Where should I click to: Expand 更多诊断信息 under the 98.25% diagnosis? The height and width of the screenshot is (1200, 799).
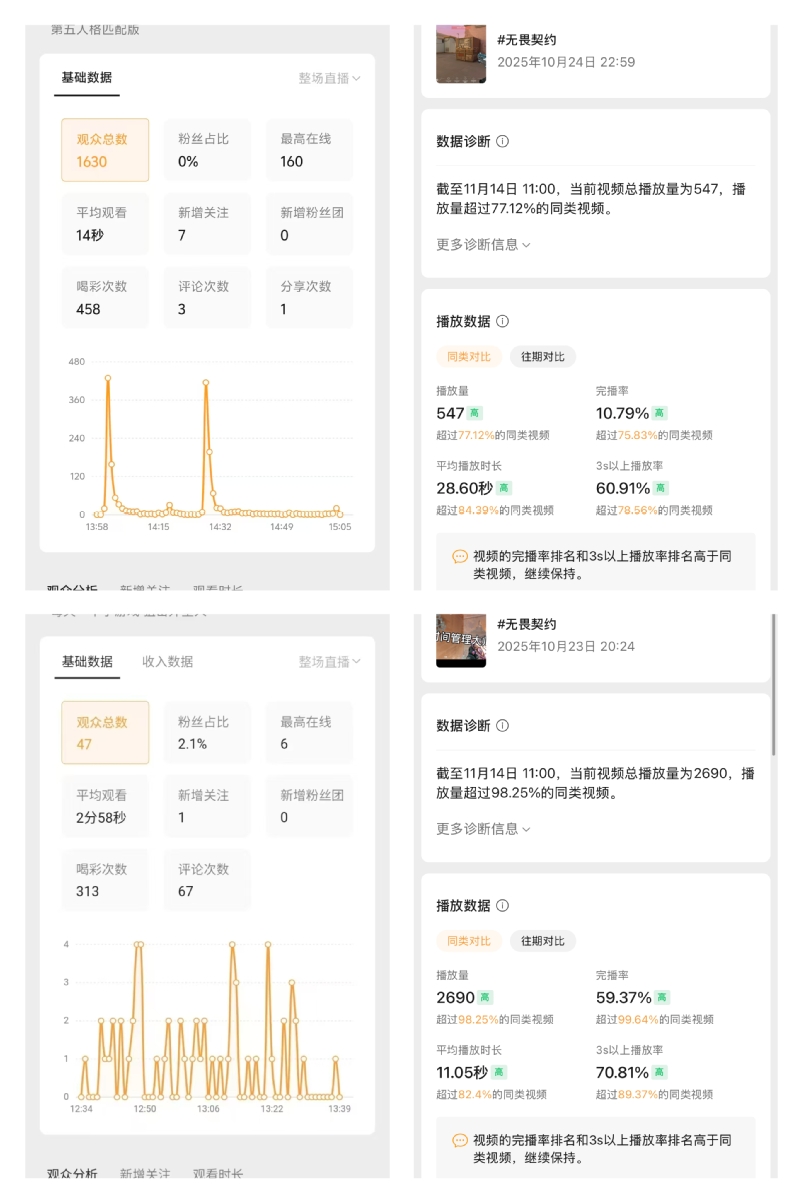[x=483, y=829]
